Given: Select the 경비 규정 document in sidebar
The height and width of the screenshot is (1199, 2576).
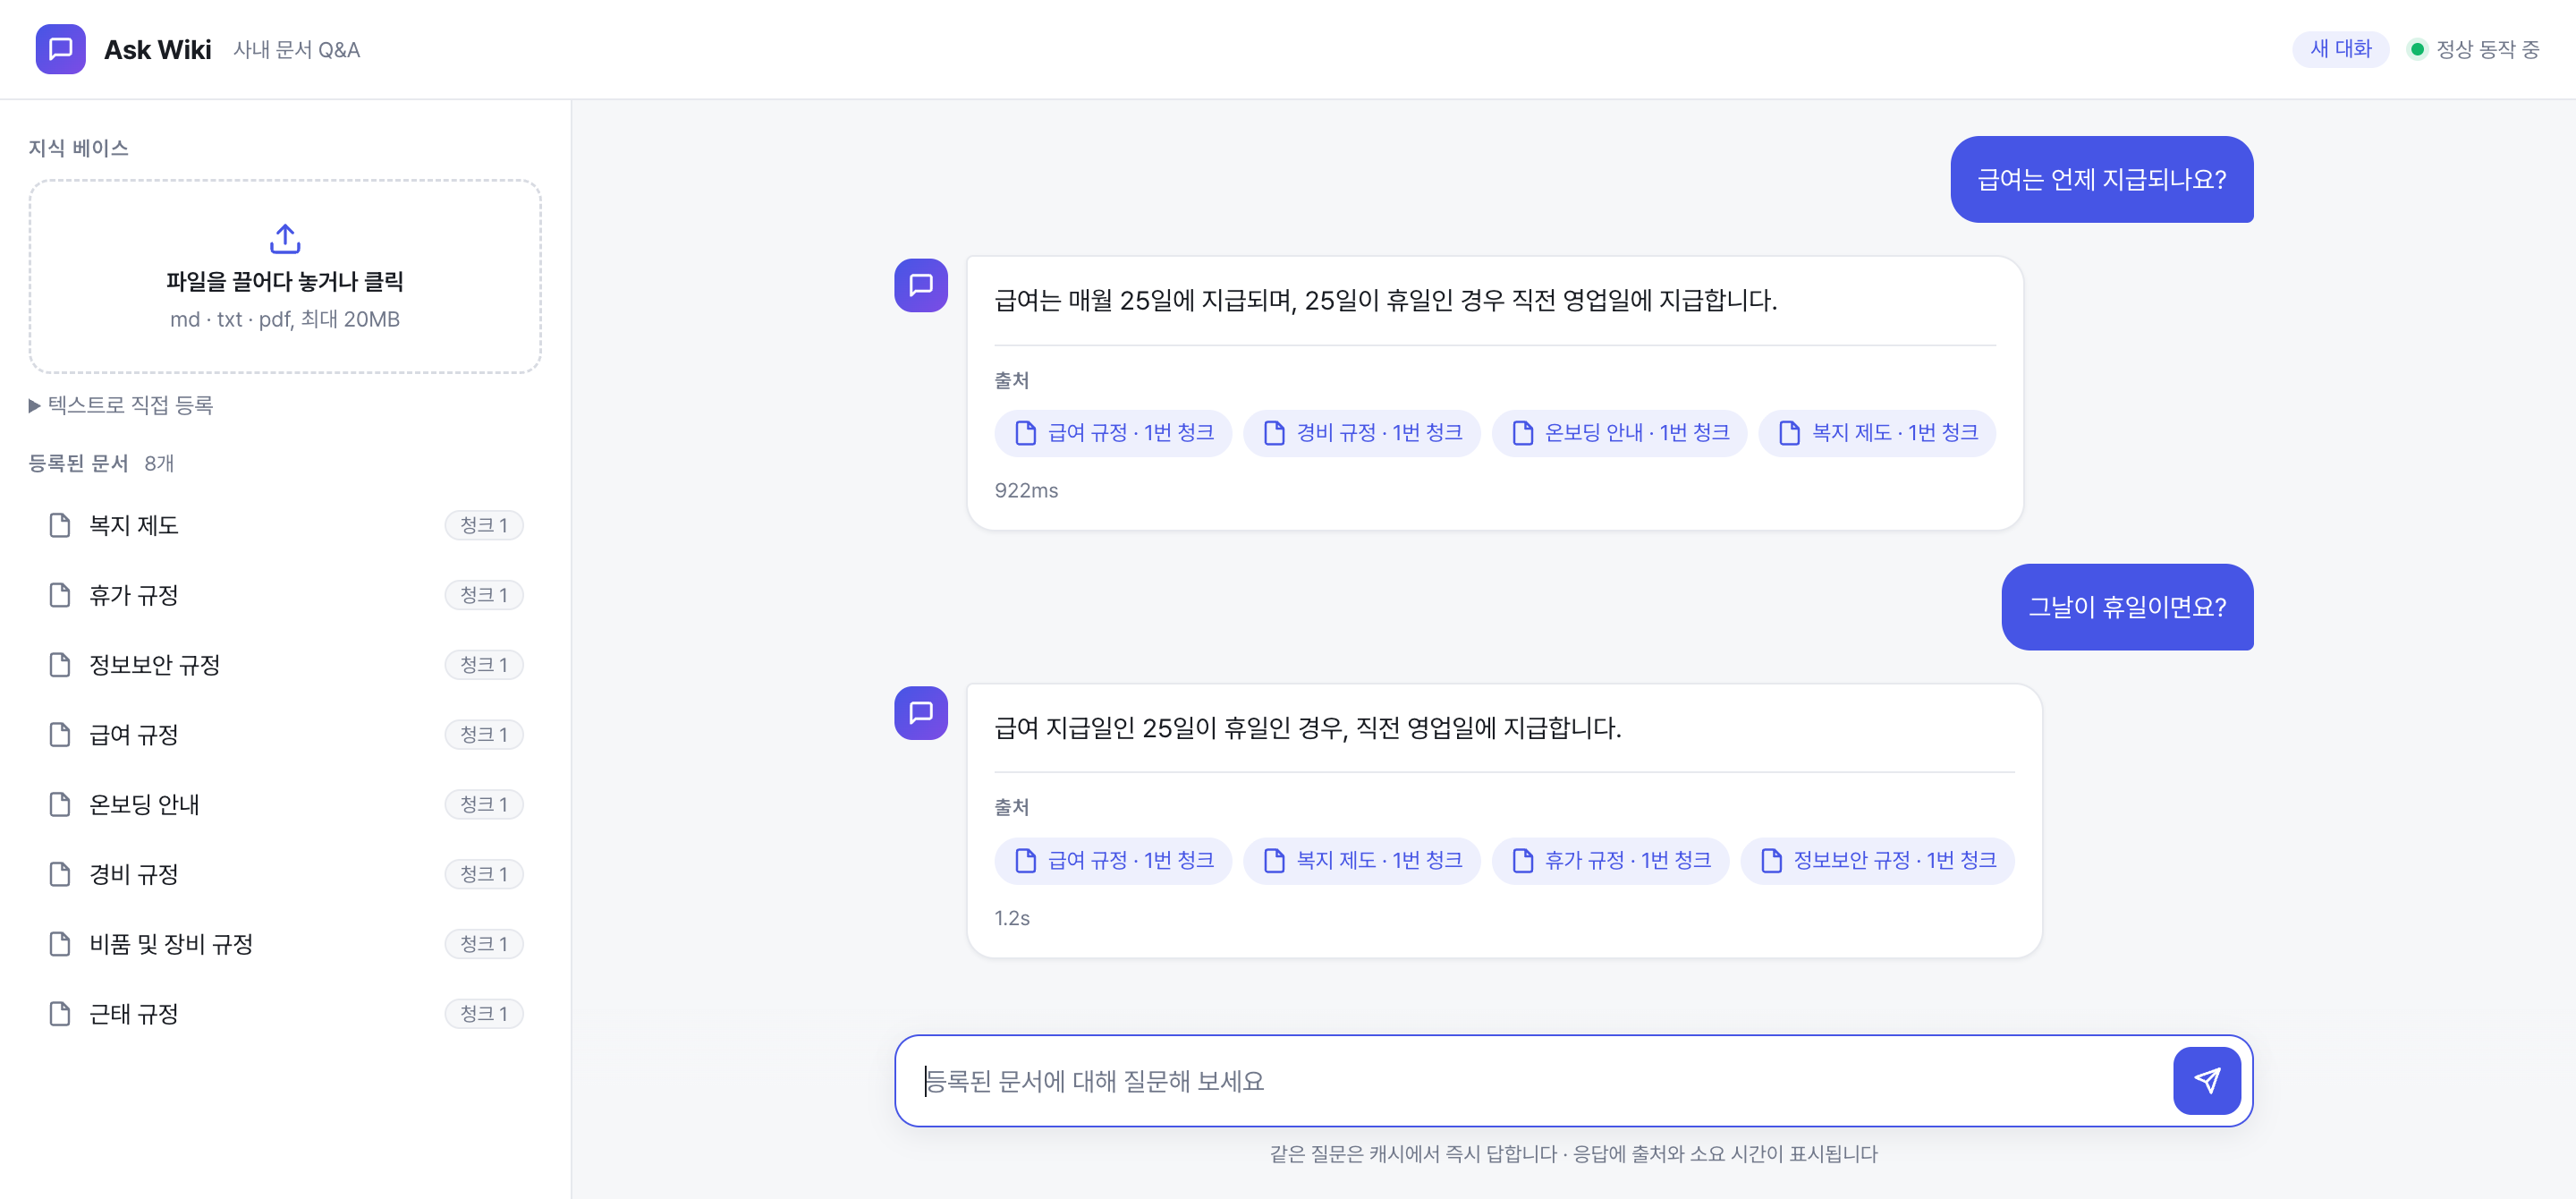Looking at the screenshot, I should tap(285, 874).
